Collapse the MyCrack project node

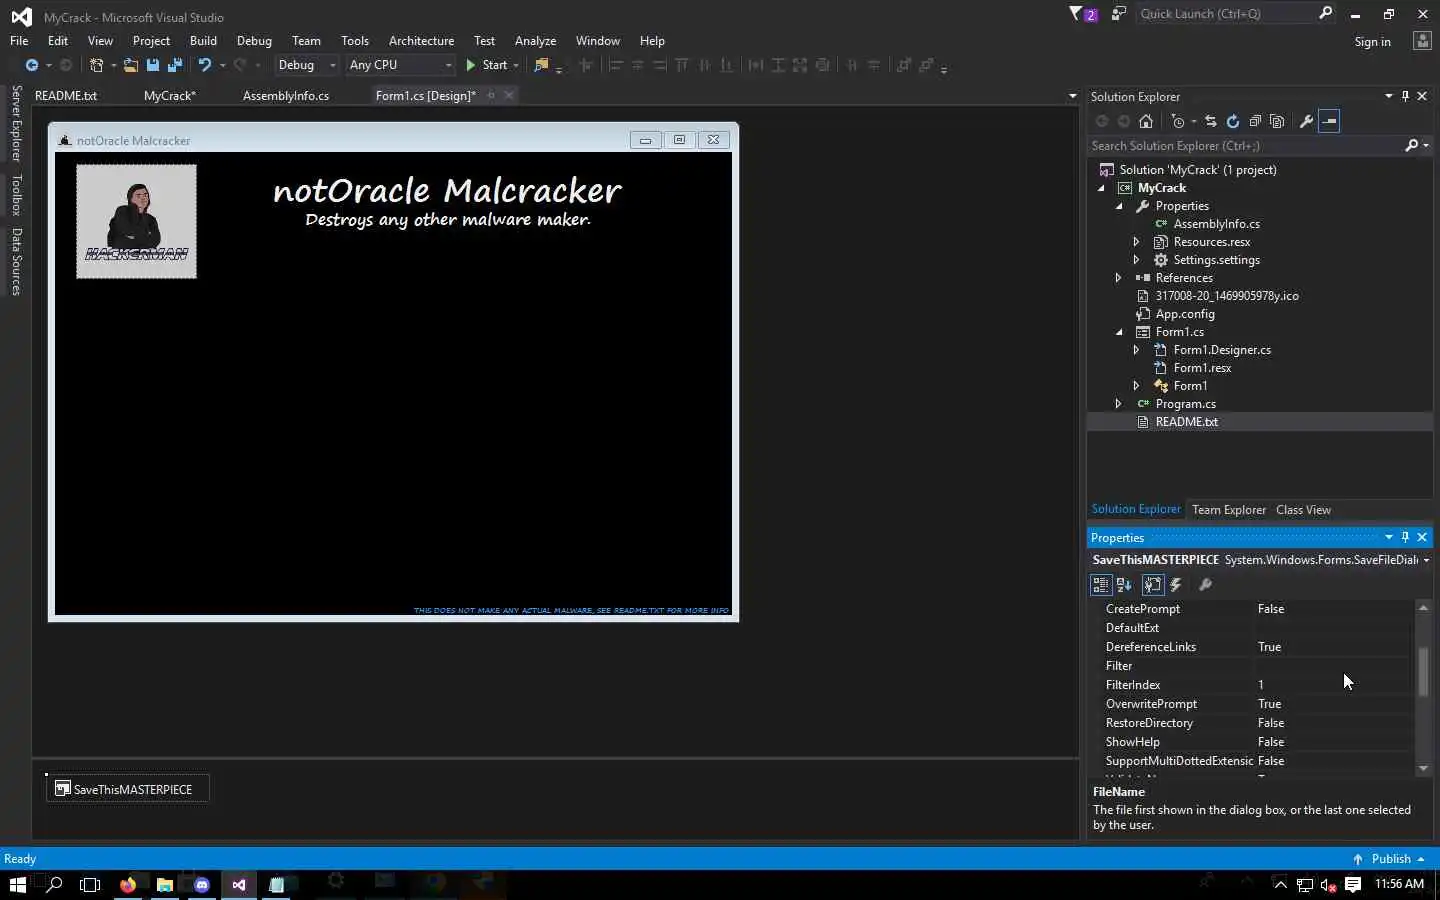point(1102,188)
